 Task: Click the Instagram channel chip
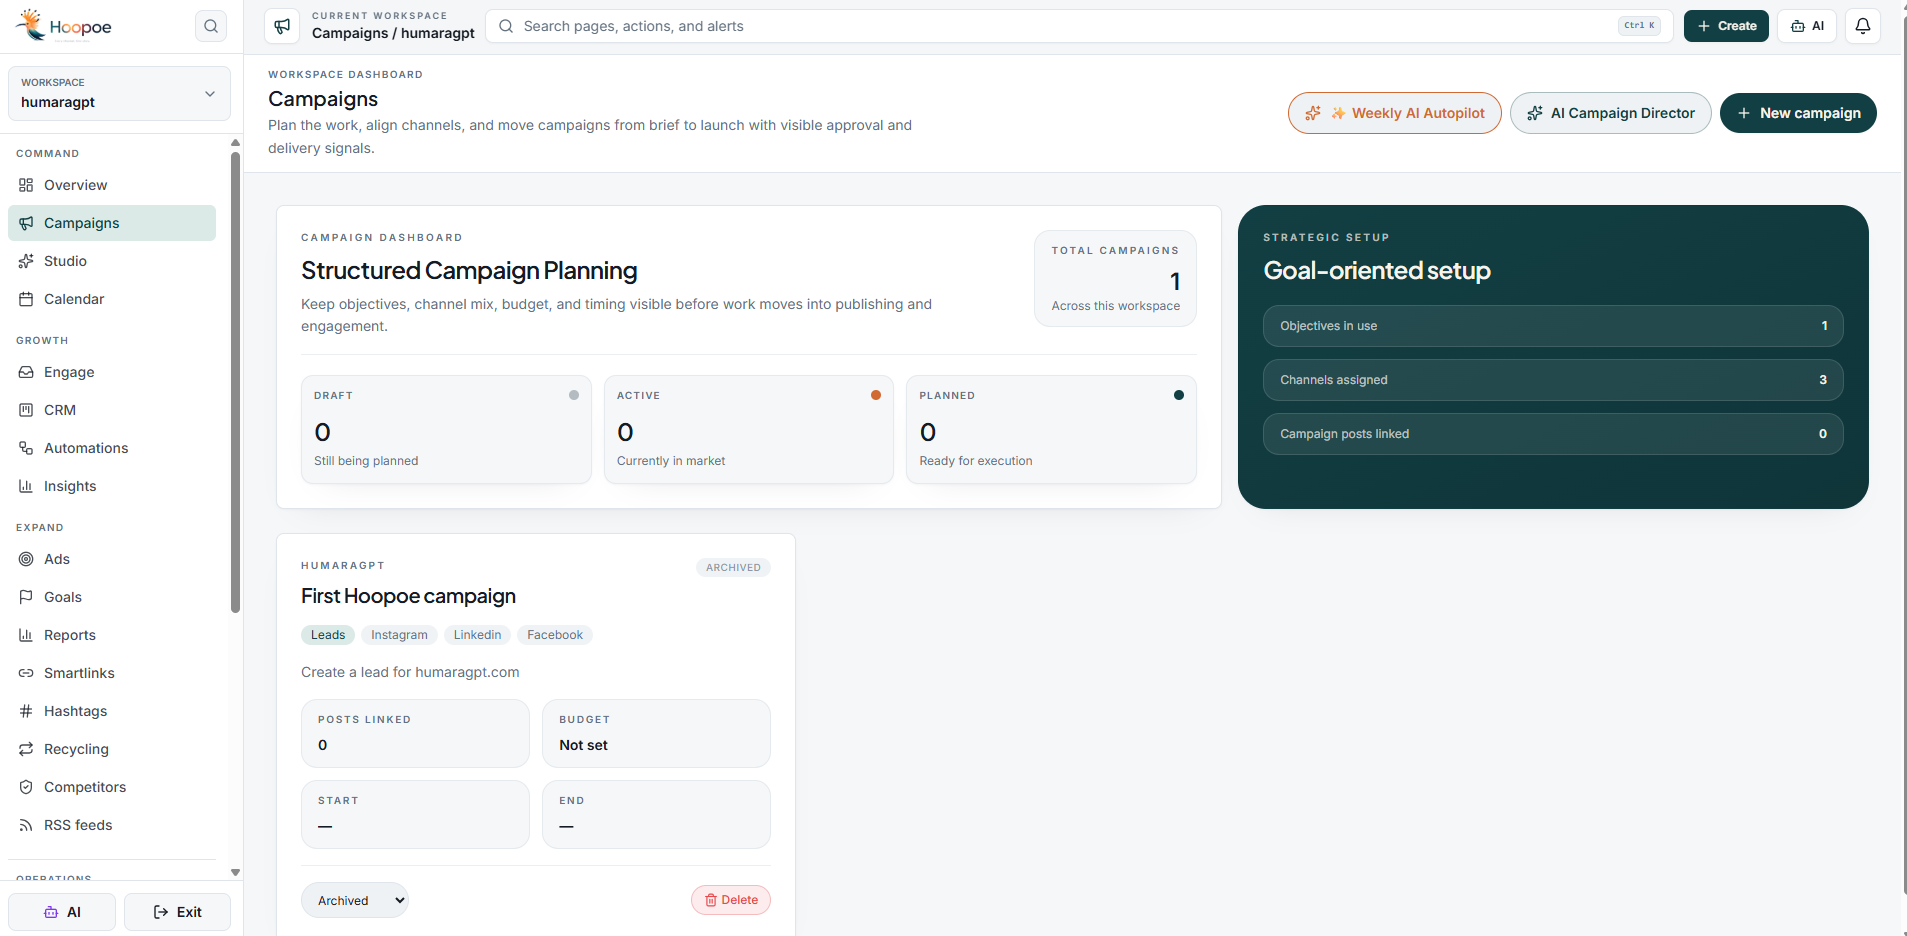click(x=399, y=635)
